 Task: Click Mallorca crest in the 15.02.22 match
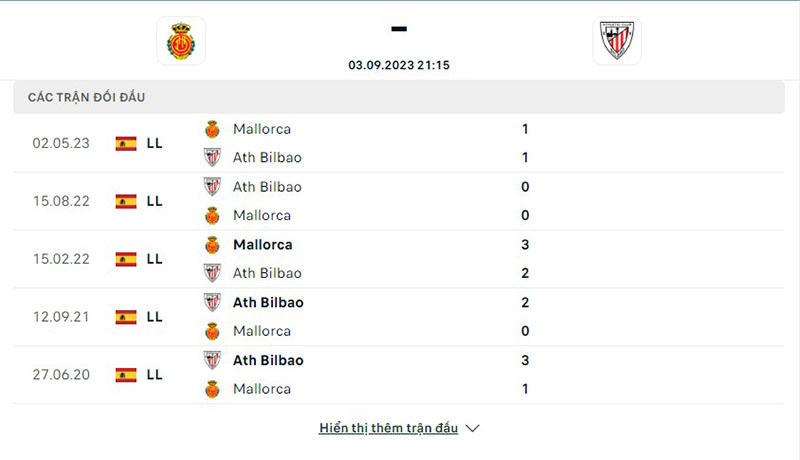[x=212, y=245]
